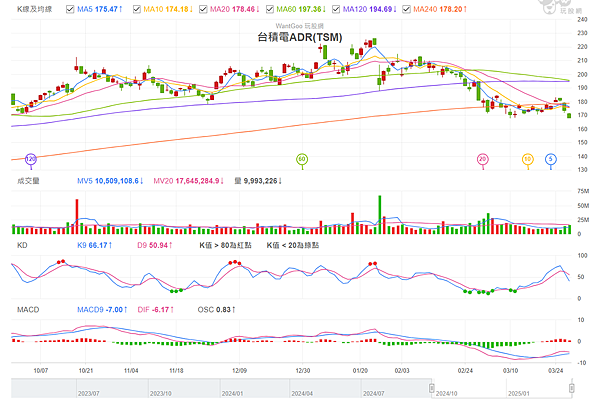The height and width of the screenshot is (401, 600).
Task: Click the 2024/10 label in range navigator
Action: (x=447, y=394)
